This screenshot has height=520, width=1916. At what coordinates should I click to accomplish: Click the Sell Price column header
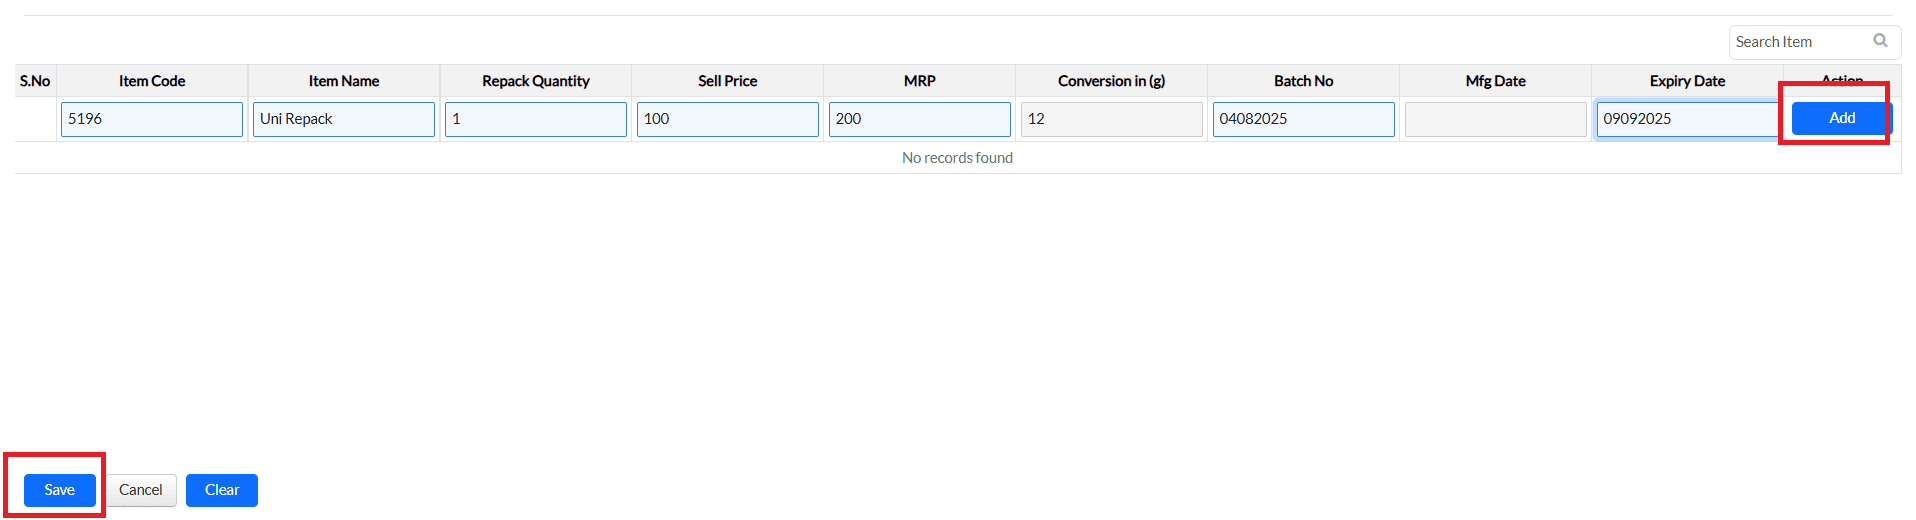point(728,81)
